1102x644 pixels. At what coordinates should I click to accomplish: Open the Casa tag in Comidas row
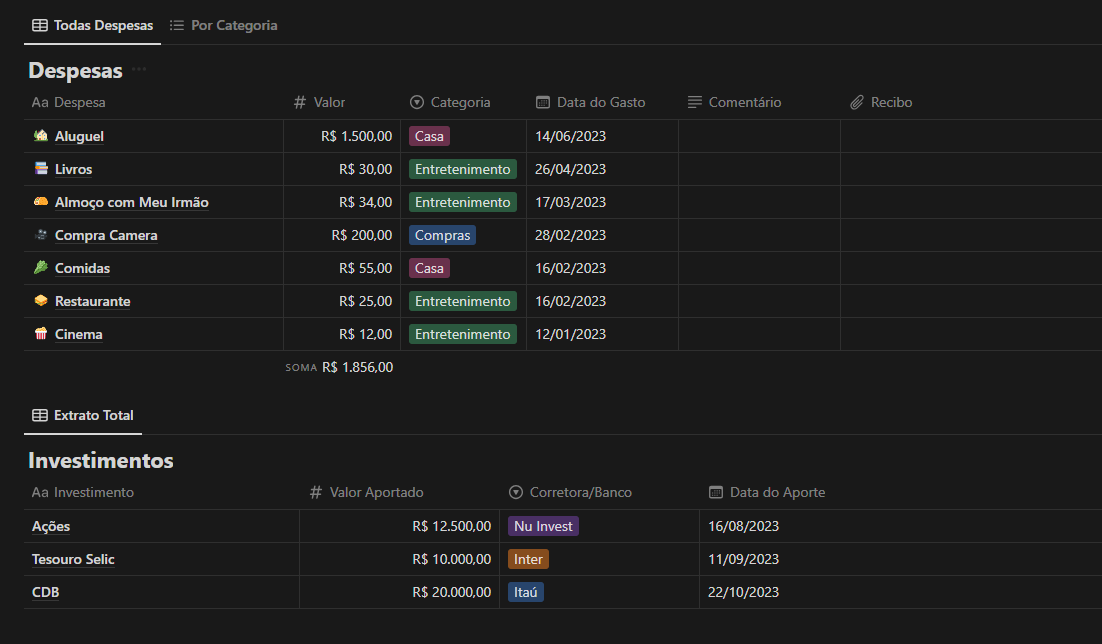(429, 269)
